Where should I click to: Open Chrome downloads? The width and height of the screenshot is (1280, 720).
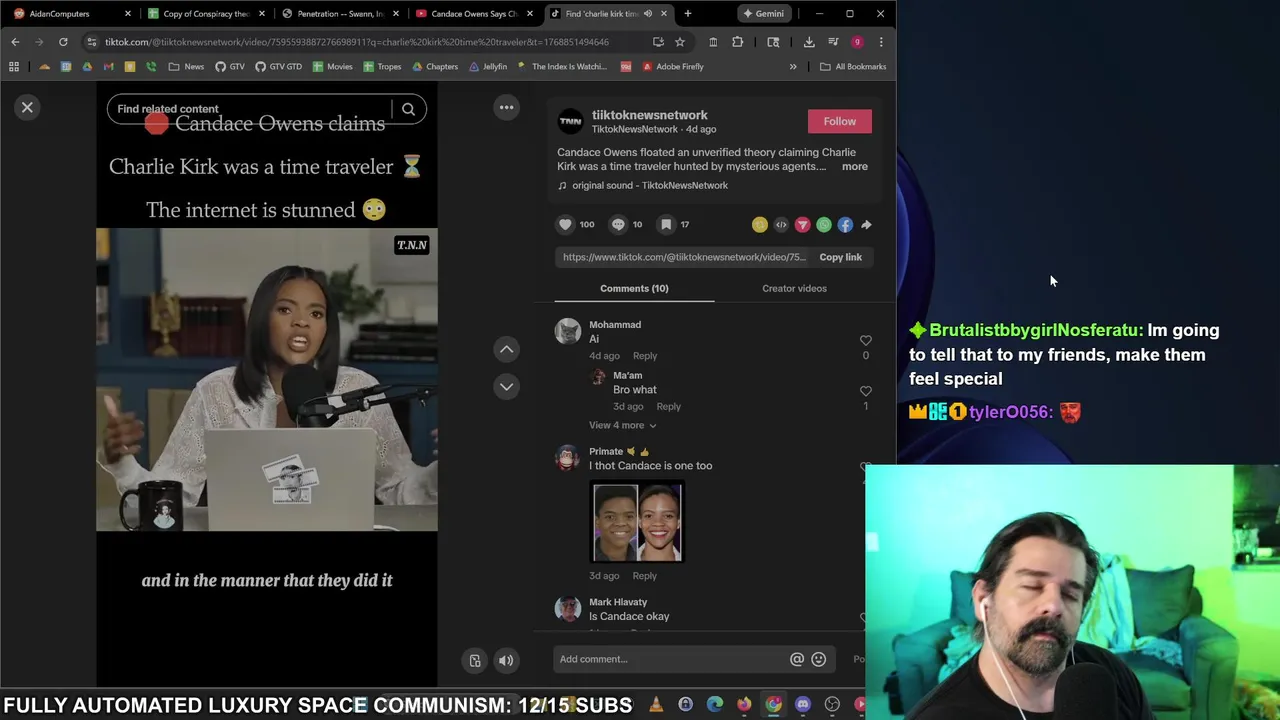[809, 42]
